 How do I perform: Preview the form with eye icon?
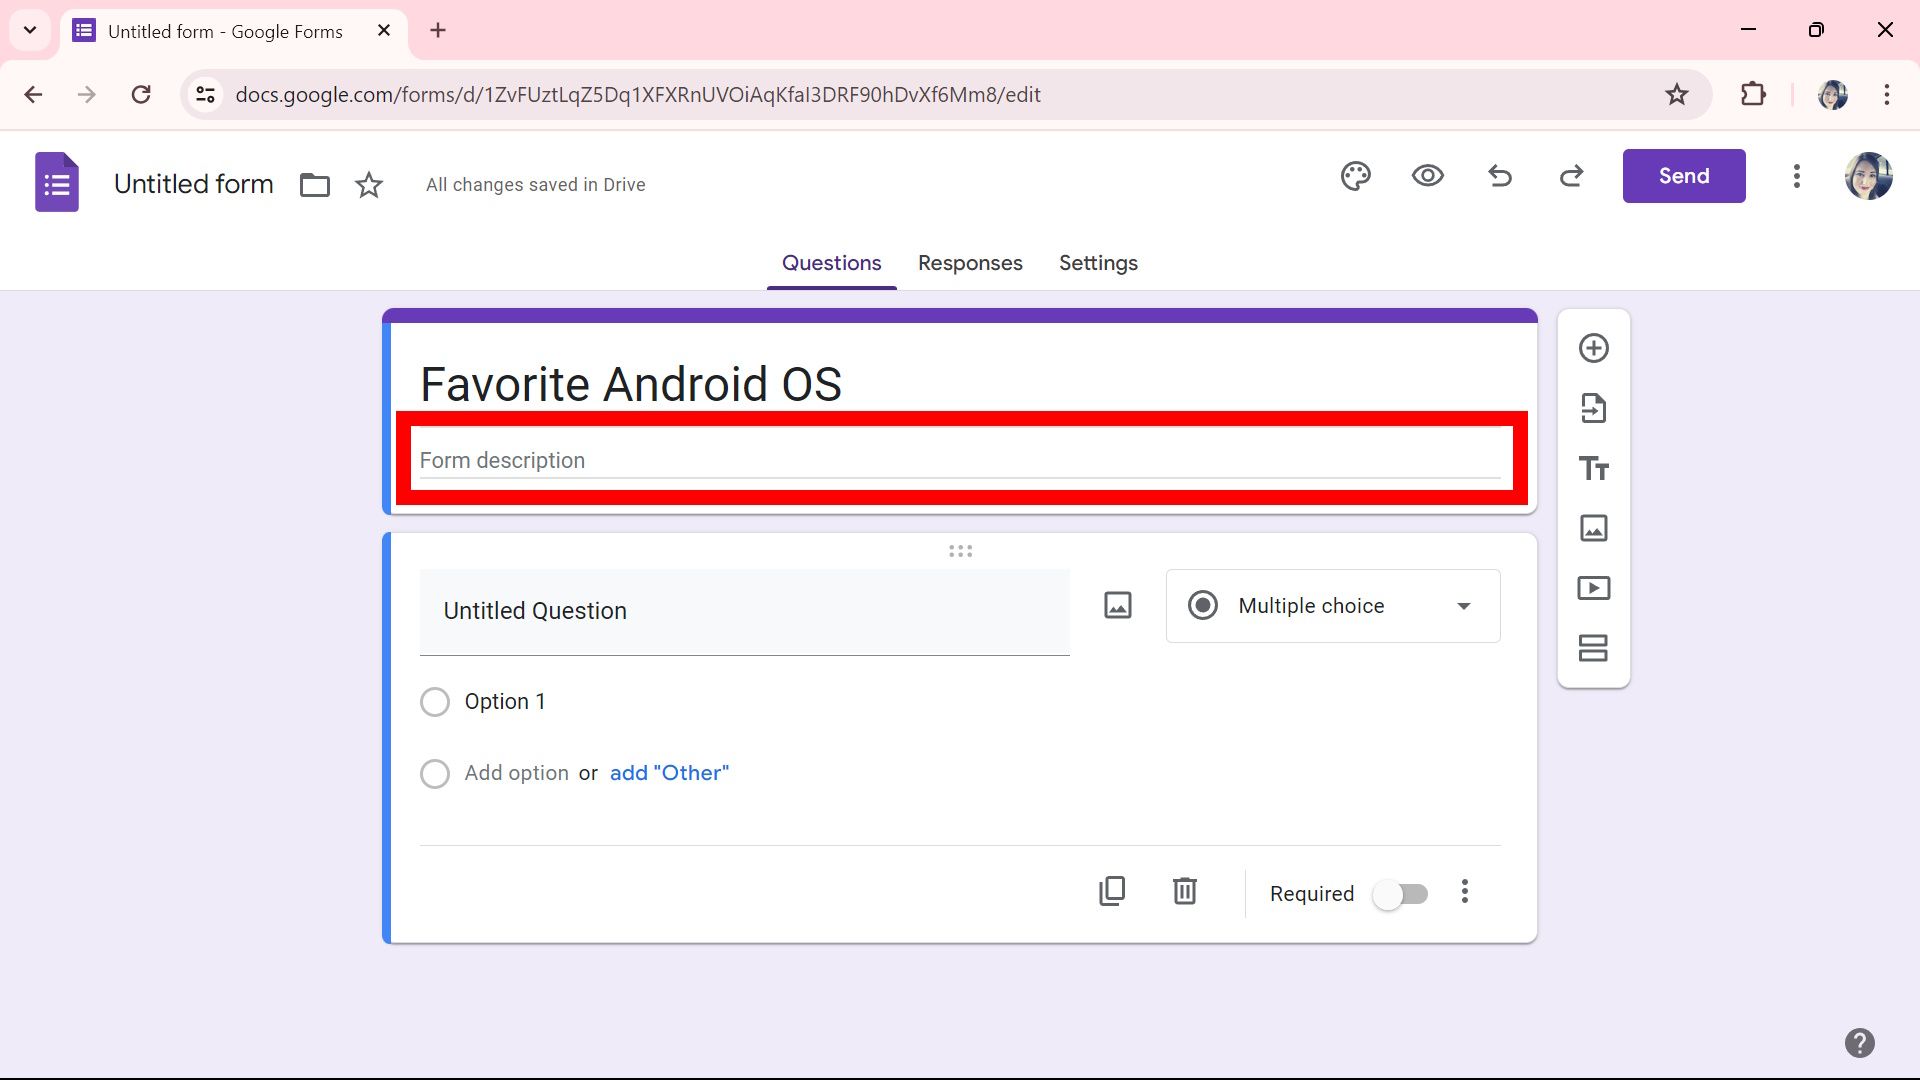tap(1427, 176)
